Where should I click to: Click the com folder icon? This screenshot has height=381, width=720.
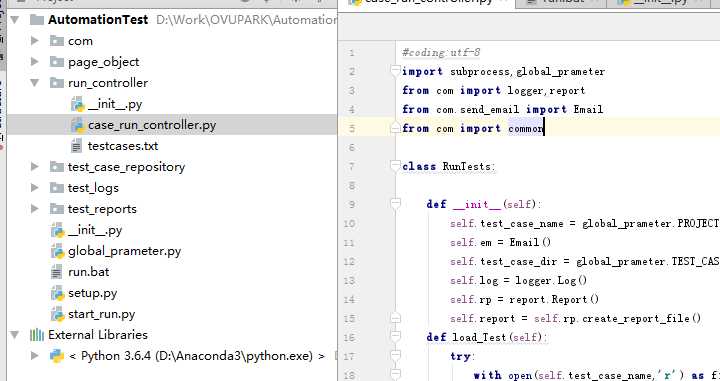pyautogui.click(x=56, y=41)
